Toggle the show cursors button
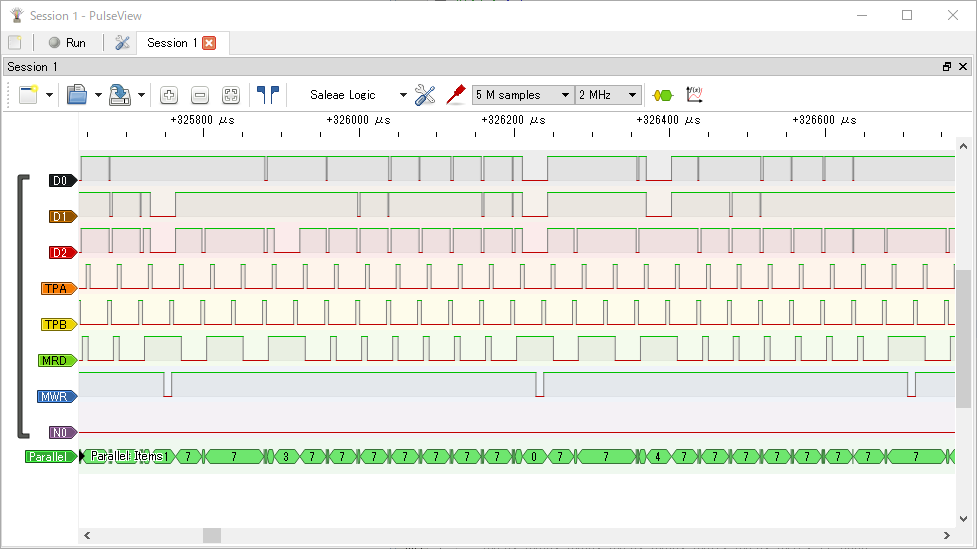The image size is (977, 549). (x=267, y=95)
